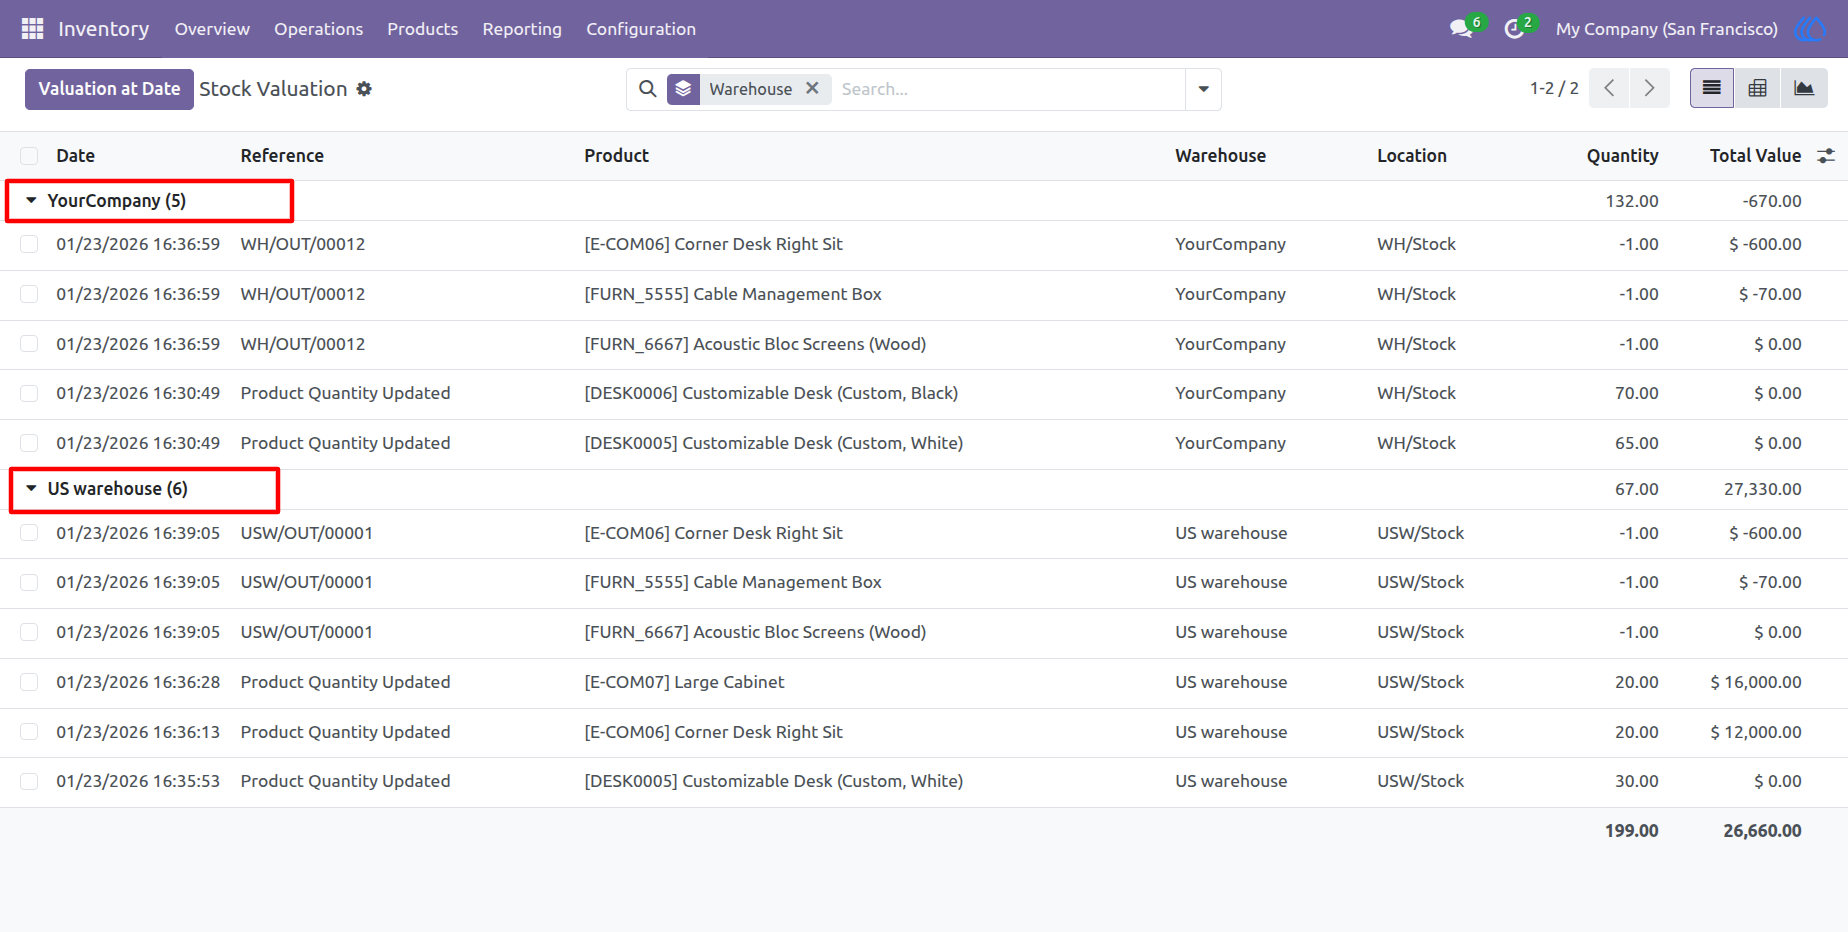The width and height of the screenshot is (1848, 932).
Task: Open the Reporting menu
Action: click(522, 29)
